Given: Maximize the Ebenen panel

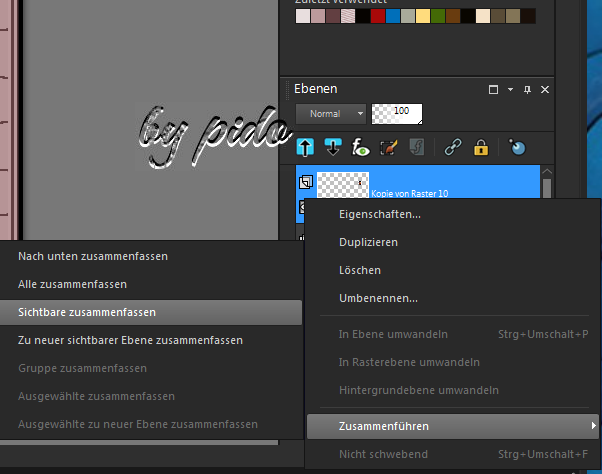Looking at the screenshot, I should tap(493, 90).
